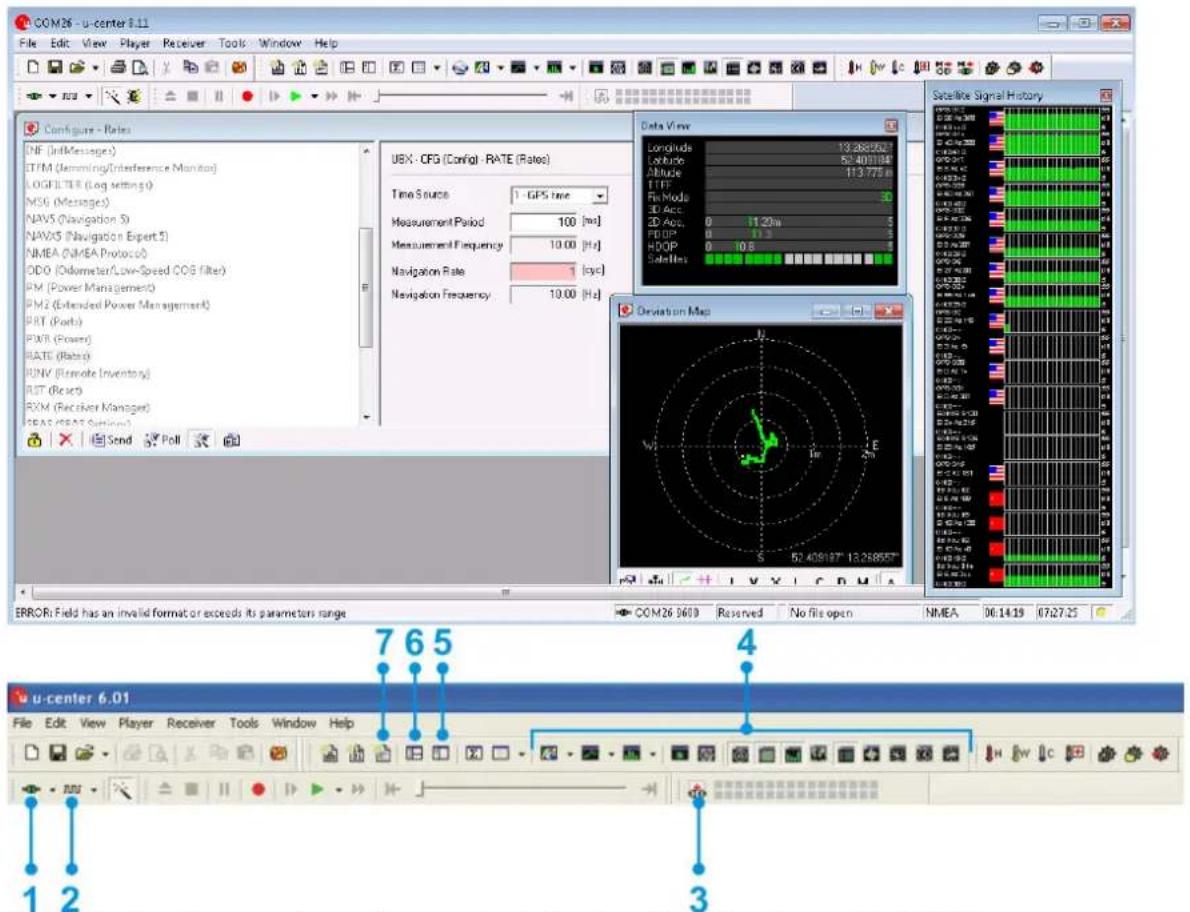Click Save icon in u-center 8.11 toolbar
The image size is (1190, 912).
(x=54, y=68)
